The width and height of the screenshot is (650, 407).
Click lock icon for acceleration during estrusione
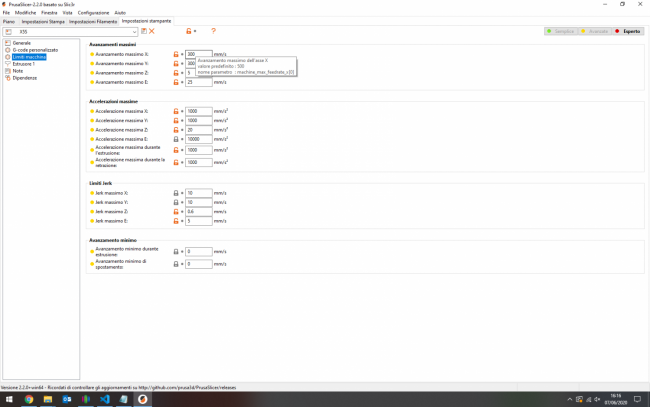pos(176,150)
